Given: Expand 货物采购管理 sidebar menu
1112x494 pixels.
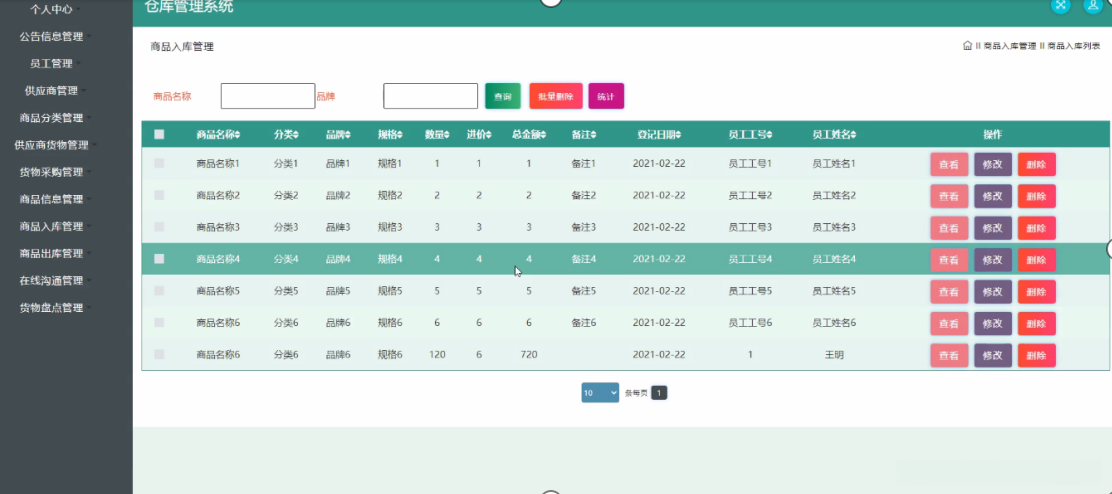Looking at the screenshot, I should click(51, 172).
